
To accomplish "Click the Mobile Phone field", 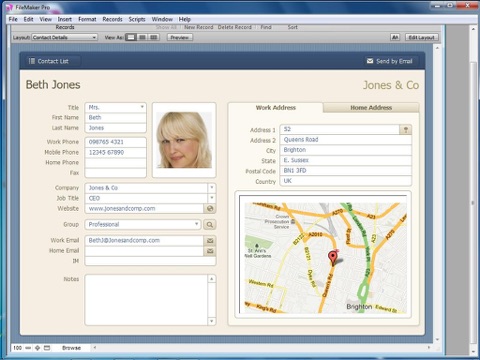I will click(115, 152).
